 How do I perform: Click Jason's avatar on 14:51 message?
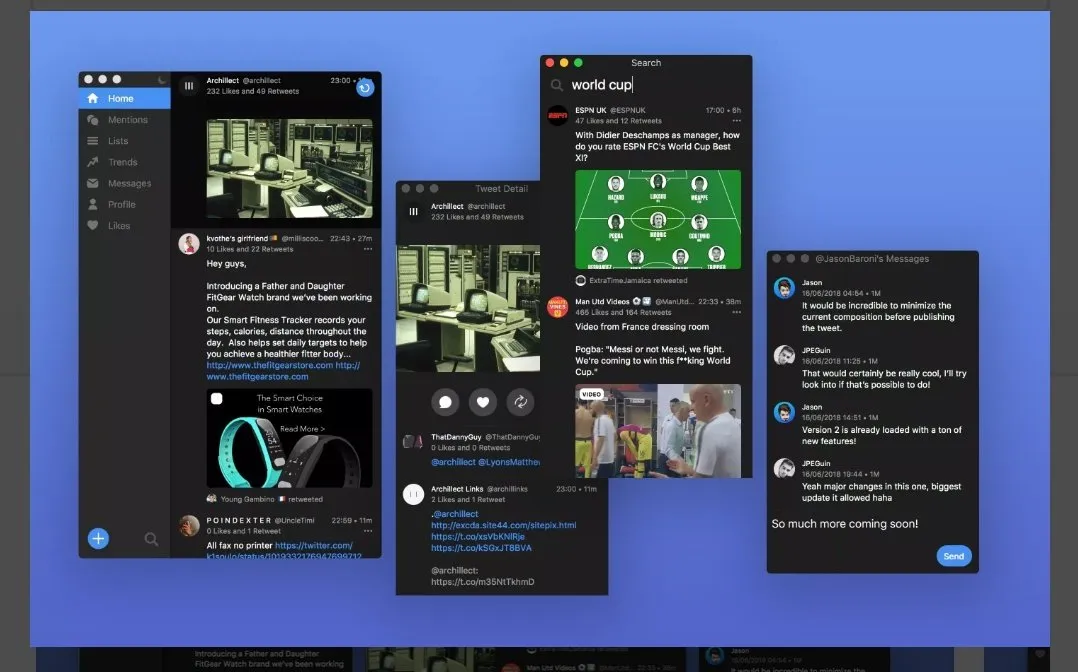point(784,412)
